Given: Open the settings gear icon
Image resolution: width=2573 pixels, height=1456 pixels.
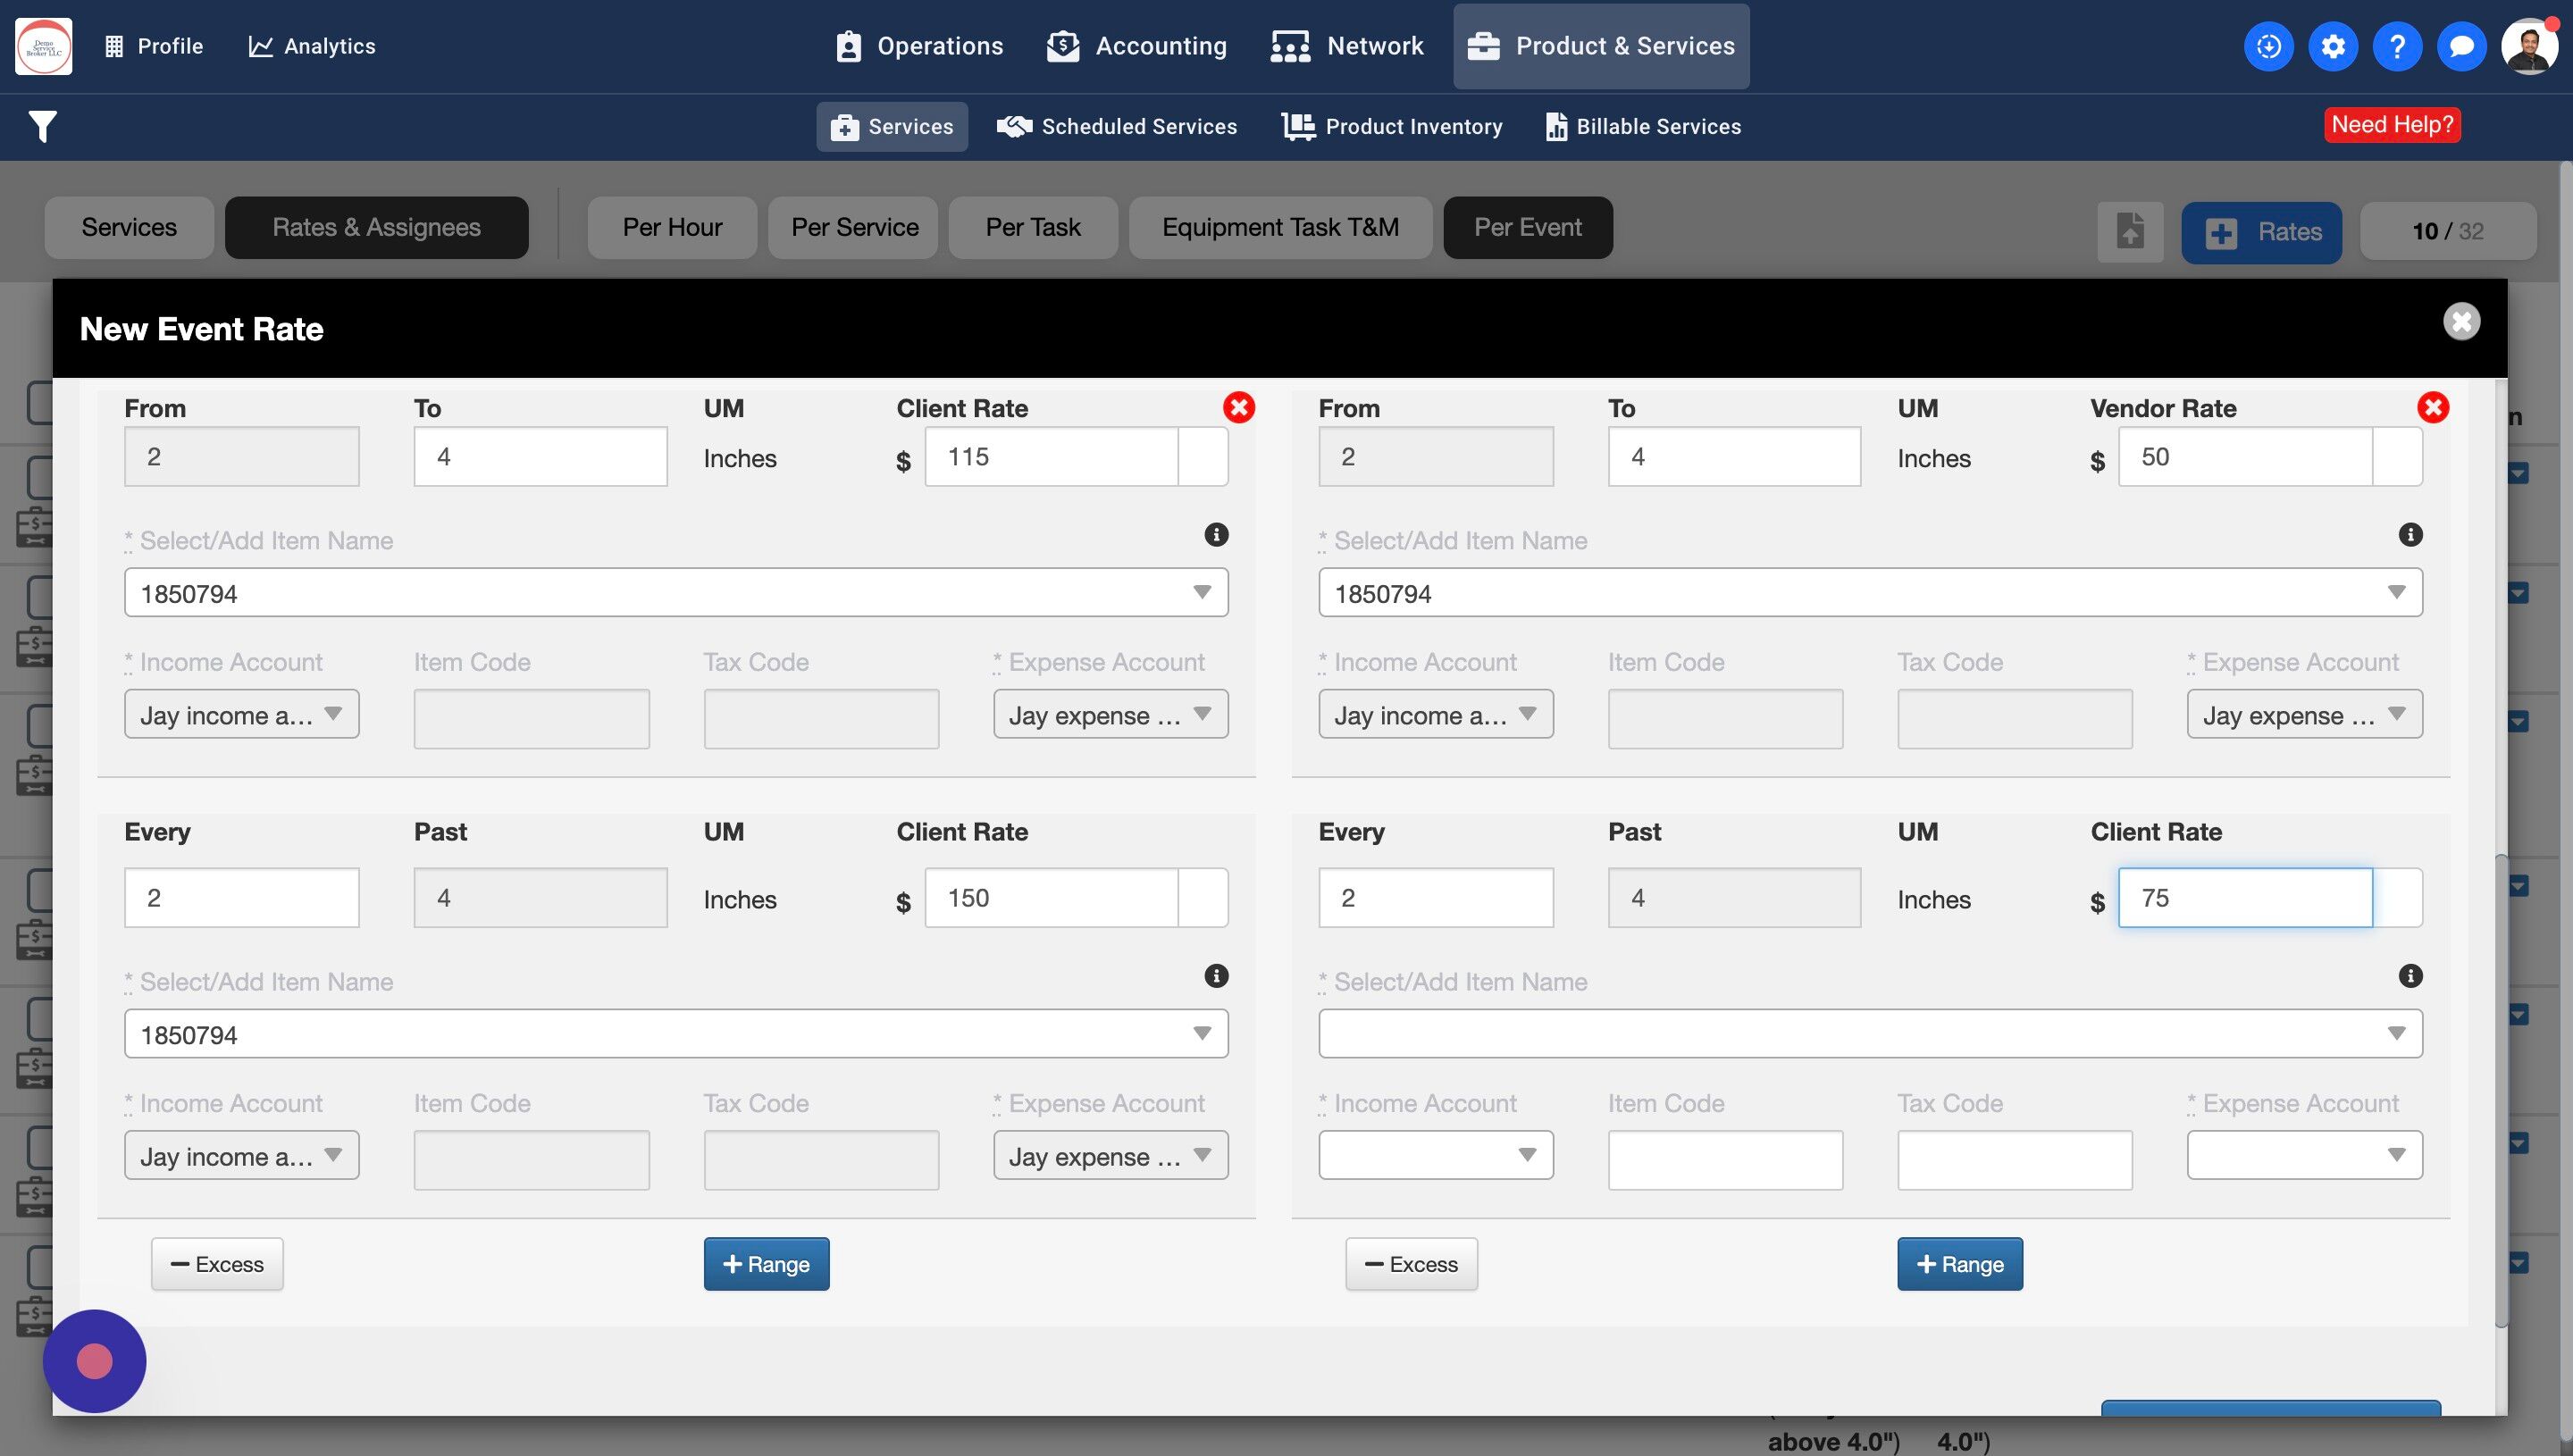Looking at the screenshot, I should tap(2332, 46).
